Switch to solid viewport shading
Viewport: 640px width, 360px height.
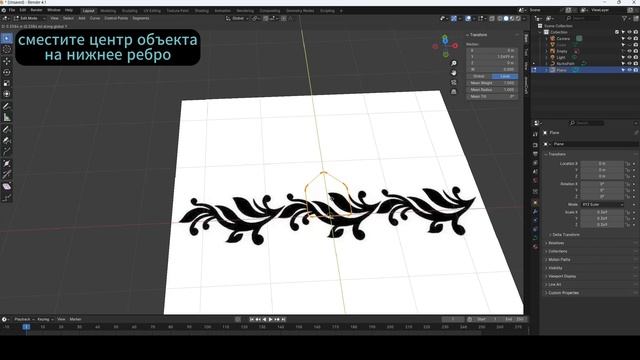point(506,18)
